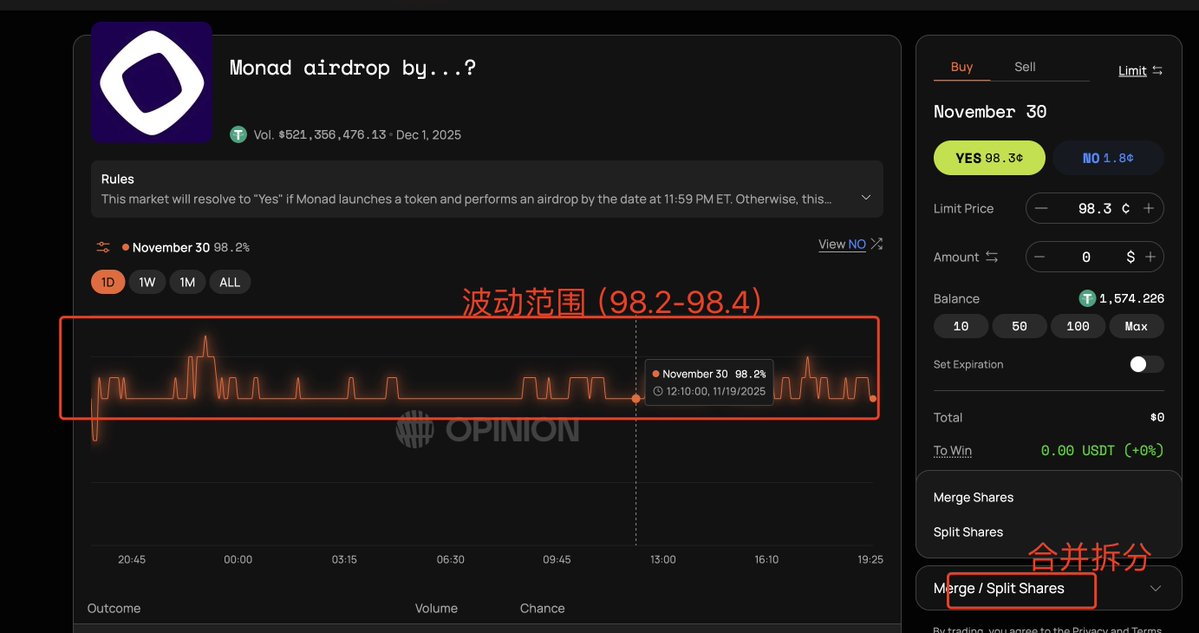1199x633 pixels.
Task: Select Merge Shares menu option
Action: [973, 498]
